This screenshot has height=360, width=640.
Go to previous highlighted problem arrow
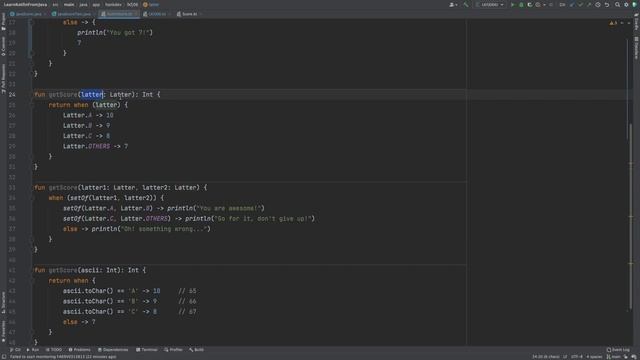622,23
